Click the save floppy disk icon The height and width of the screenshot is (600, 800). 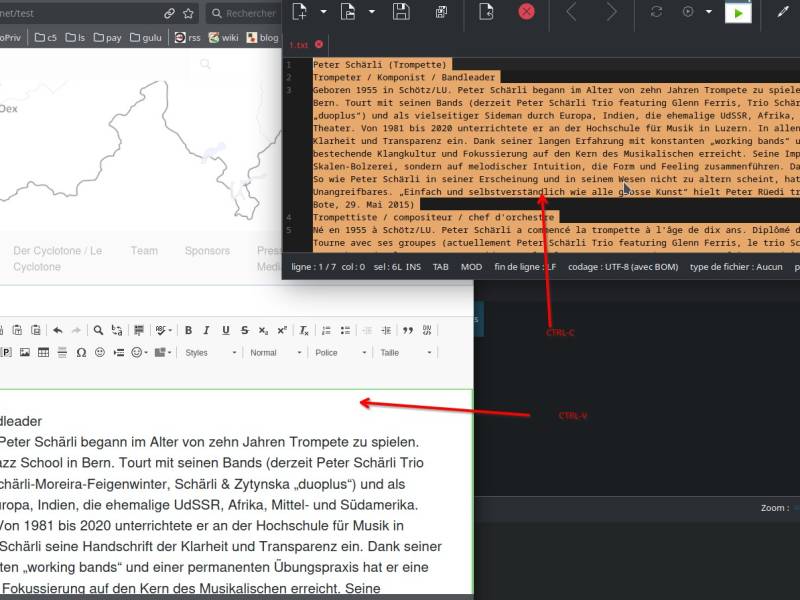tap(401, 12)
